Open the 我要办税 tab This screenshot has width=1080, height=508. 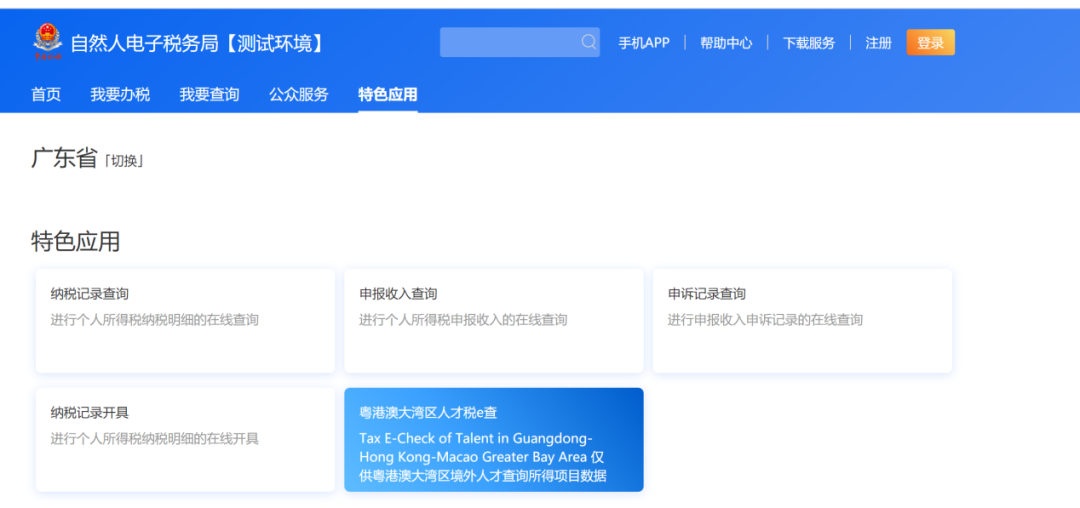coord(120,95)
